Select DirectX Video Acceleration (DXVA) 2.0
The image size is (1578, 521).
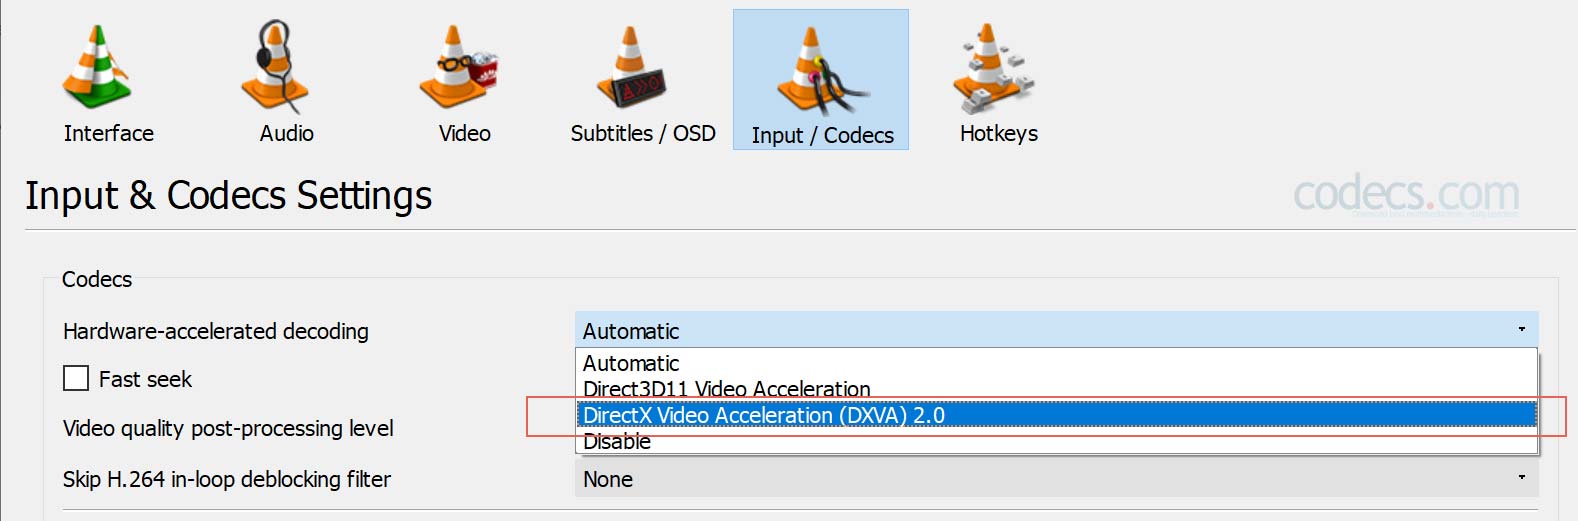[x=1056, y=415]
